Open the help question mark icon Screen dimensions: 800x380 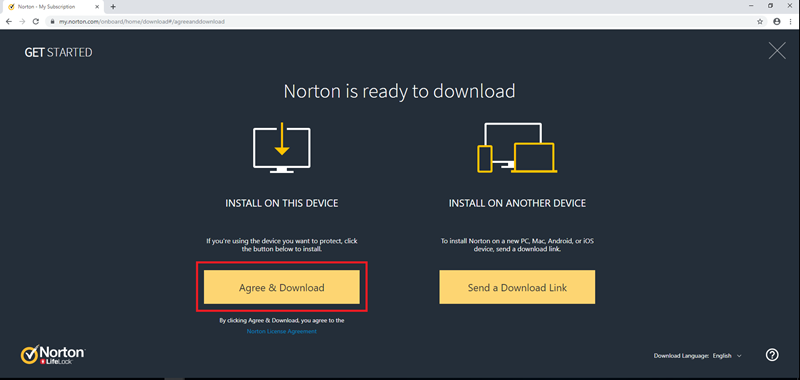772,355
